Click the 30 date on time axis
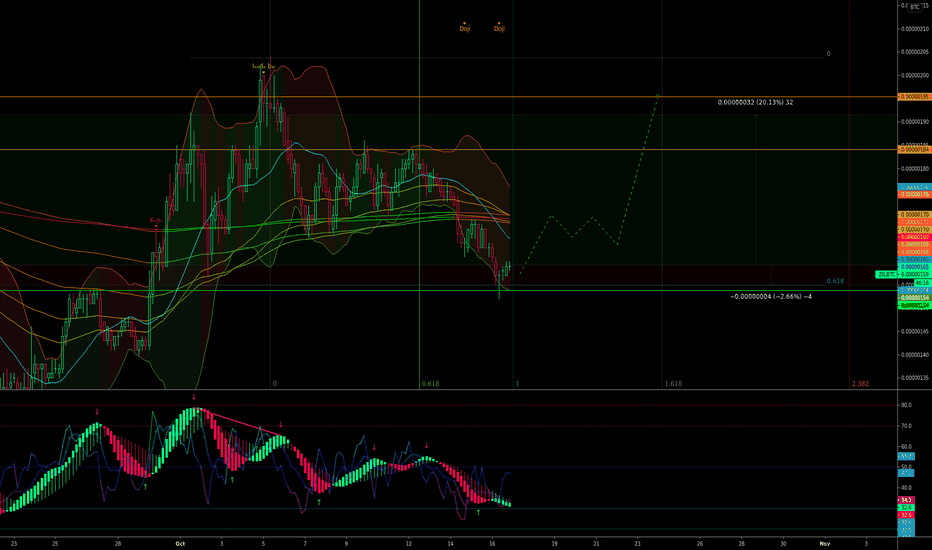This screenshot has width=932, height=550. pos(783,543)
